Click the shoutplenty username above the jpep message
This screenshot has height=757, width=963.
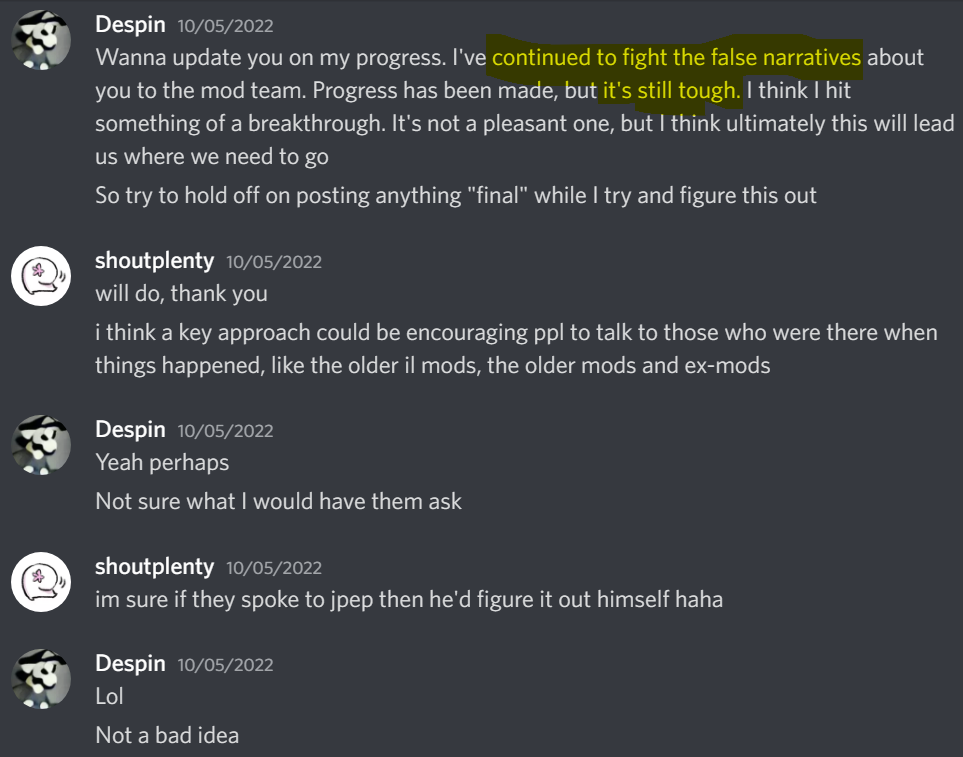pos(154,567)
